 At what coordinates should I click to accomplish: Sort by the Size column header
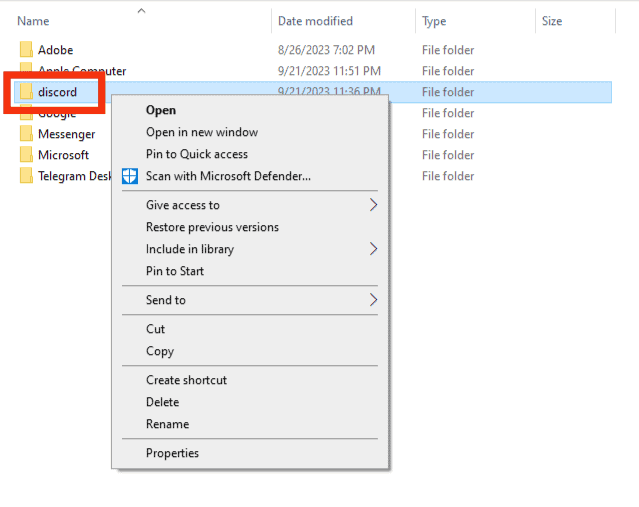(552, 21)
